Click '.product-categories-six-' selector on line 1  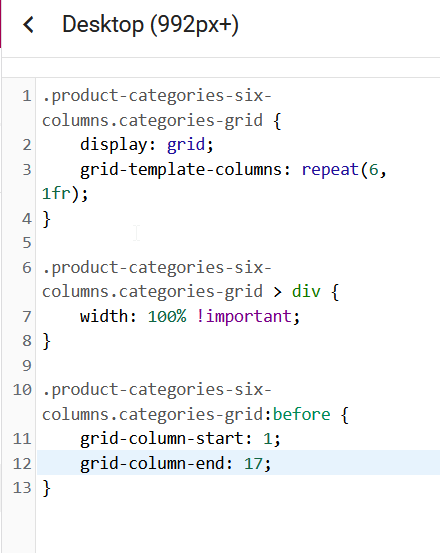(157, 96)
